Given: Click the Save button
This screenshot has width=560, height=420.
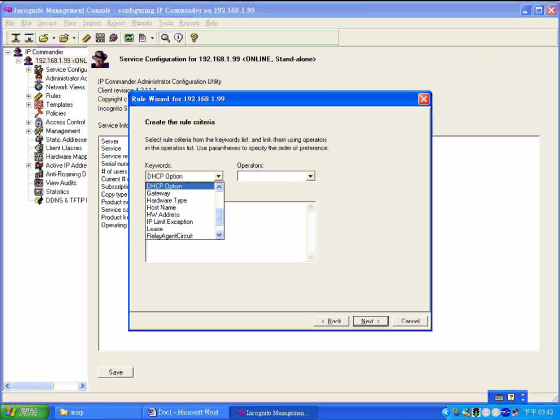Looking at the screenshot, I should [x=116, y=372].
